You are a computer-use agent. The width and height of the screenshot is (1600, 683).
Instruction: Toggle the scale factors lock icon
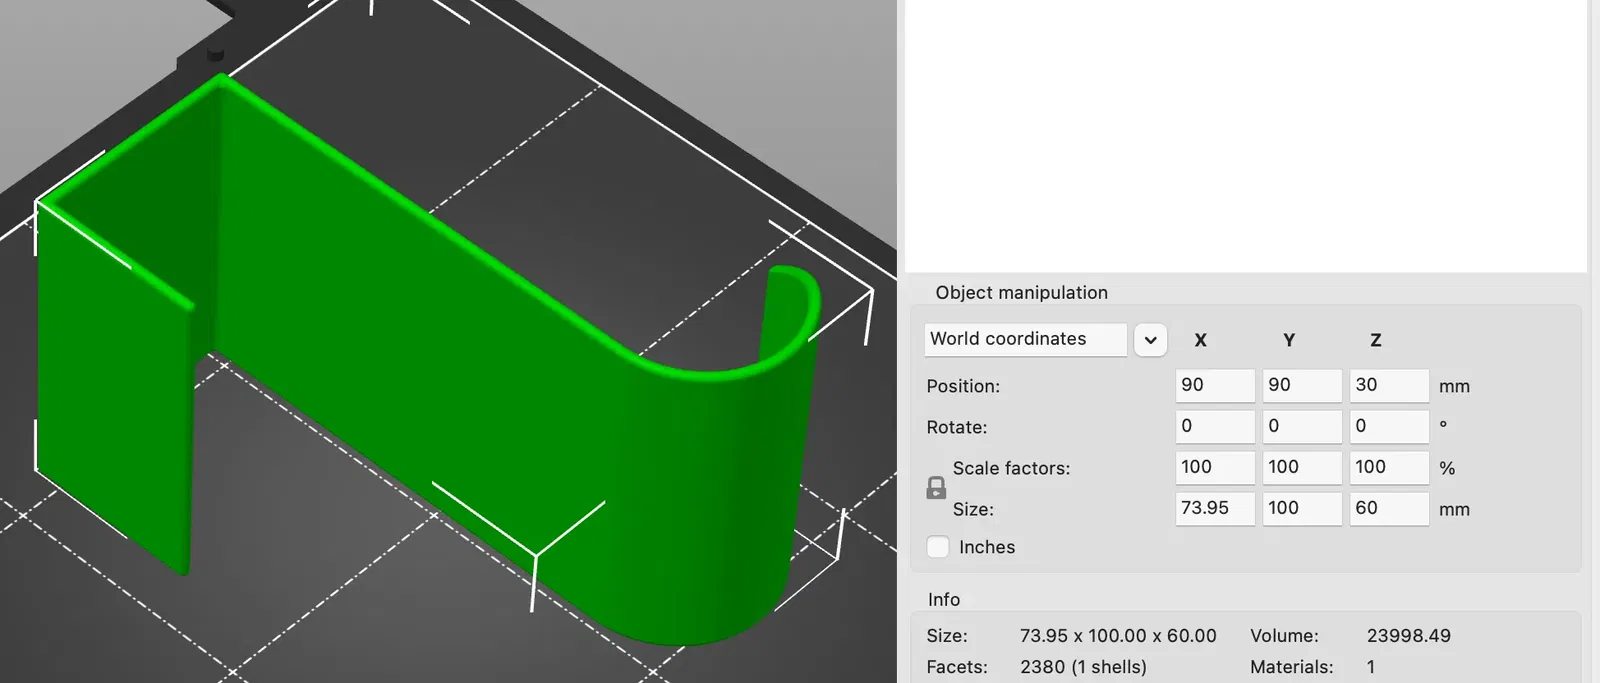coord(936,488)
